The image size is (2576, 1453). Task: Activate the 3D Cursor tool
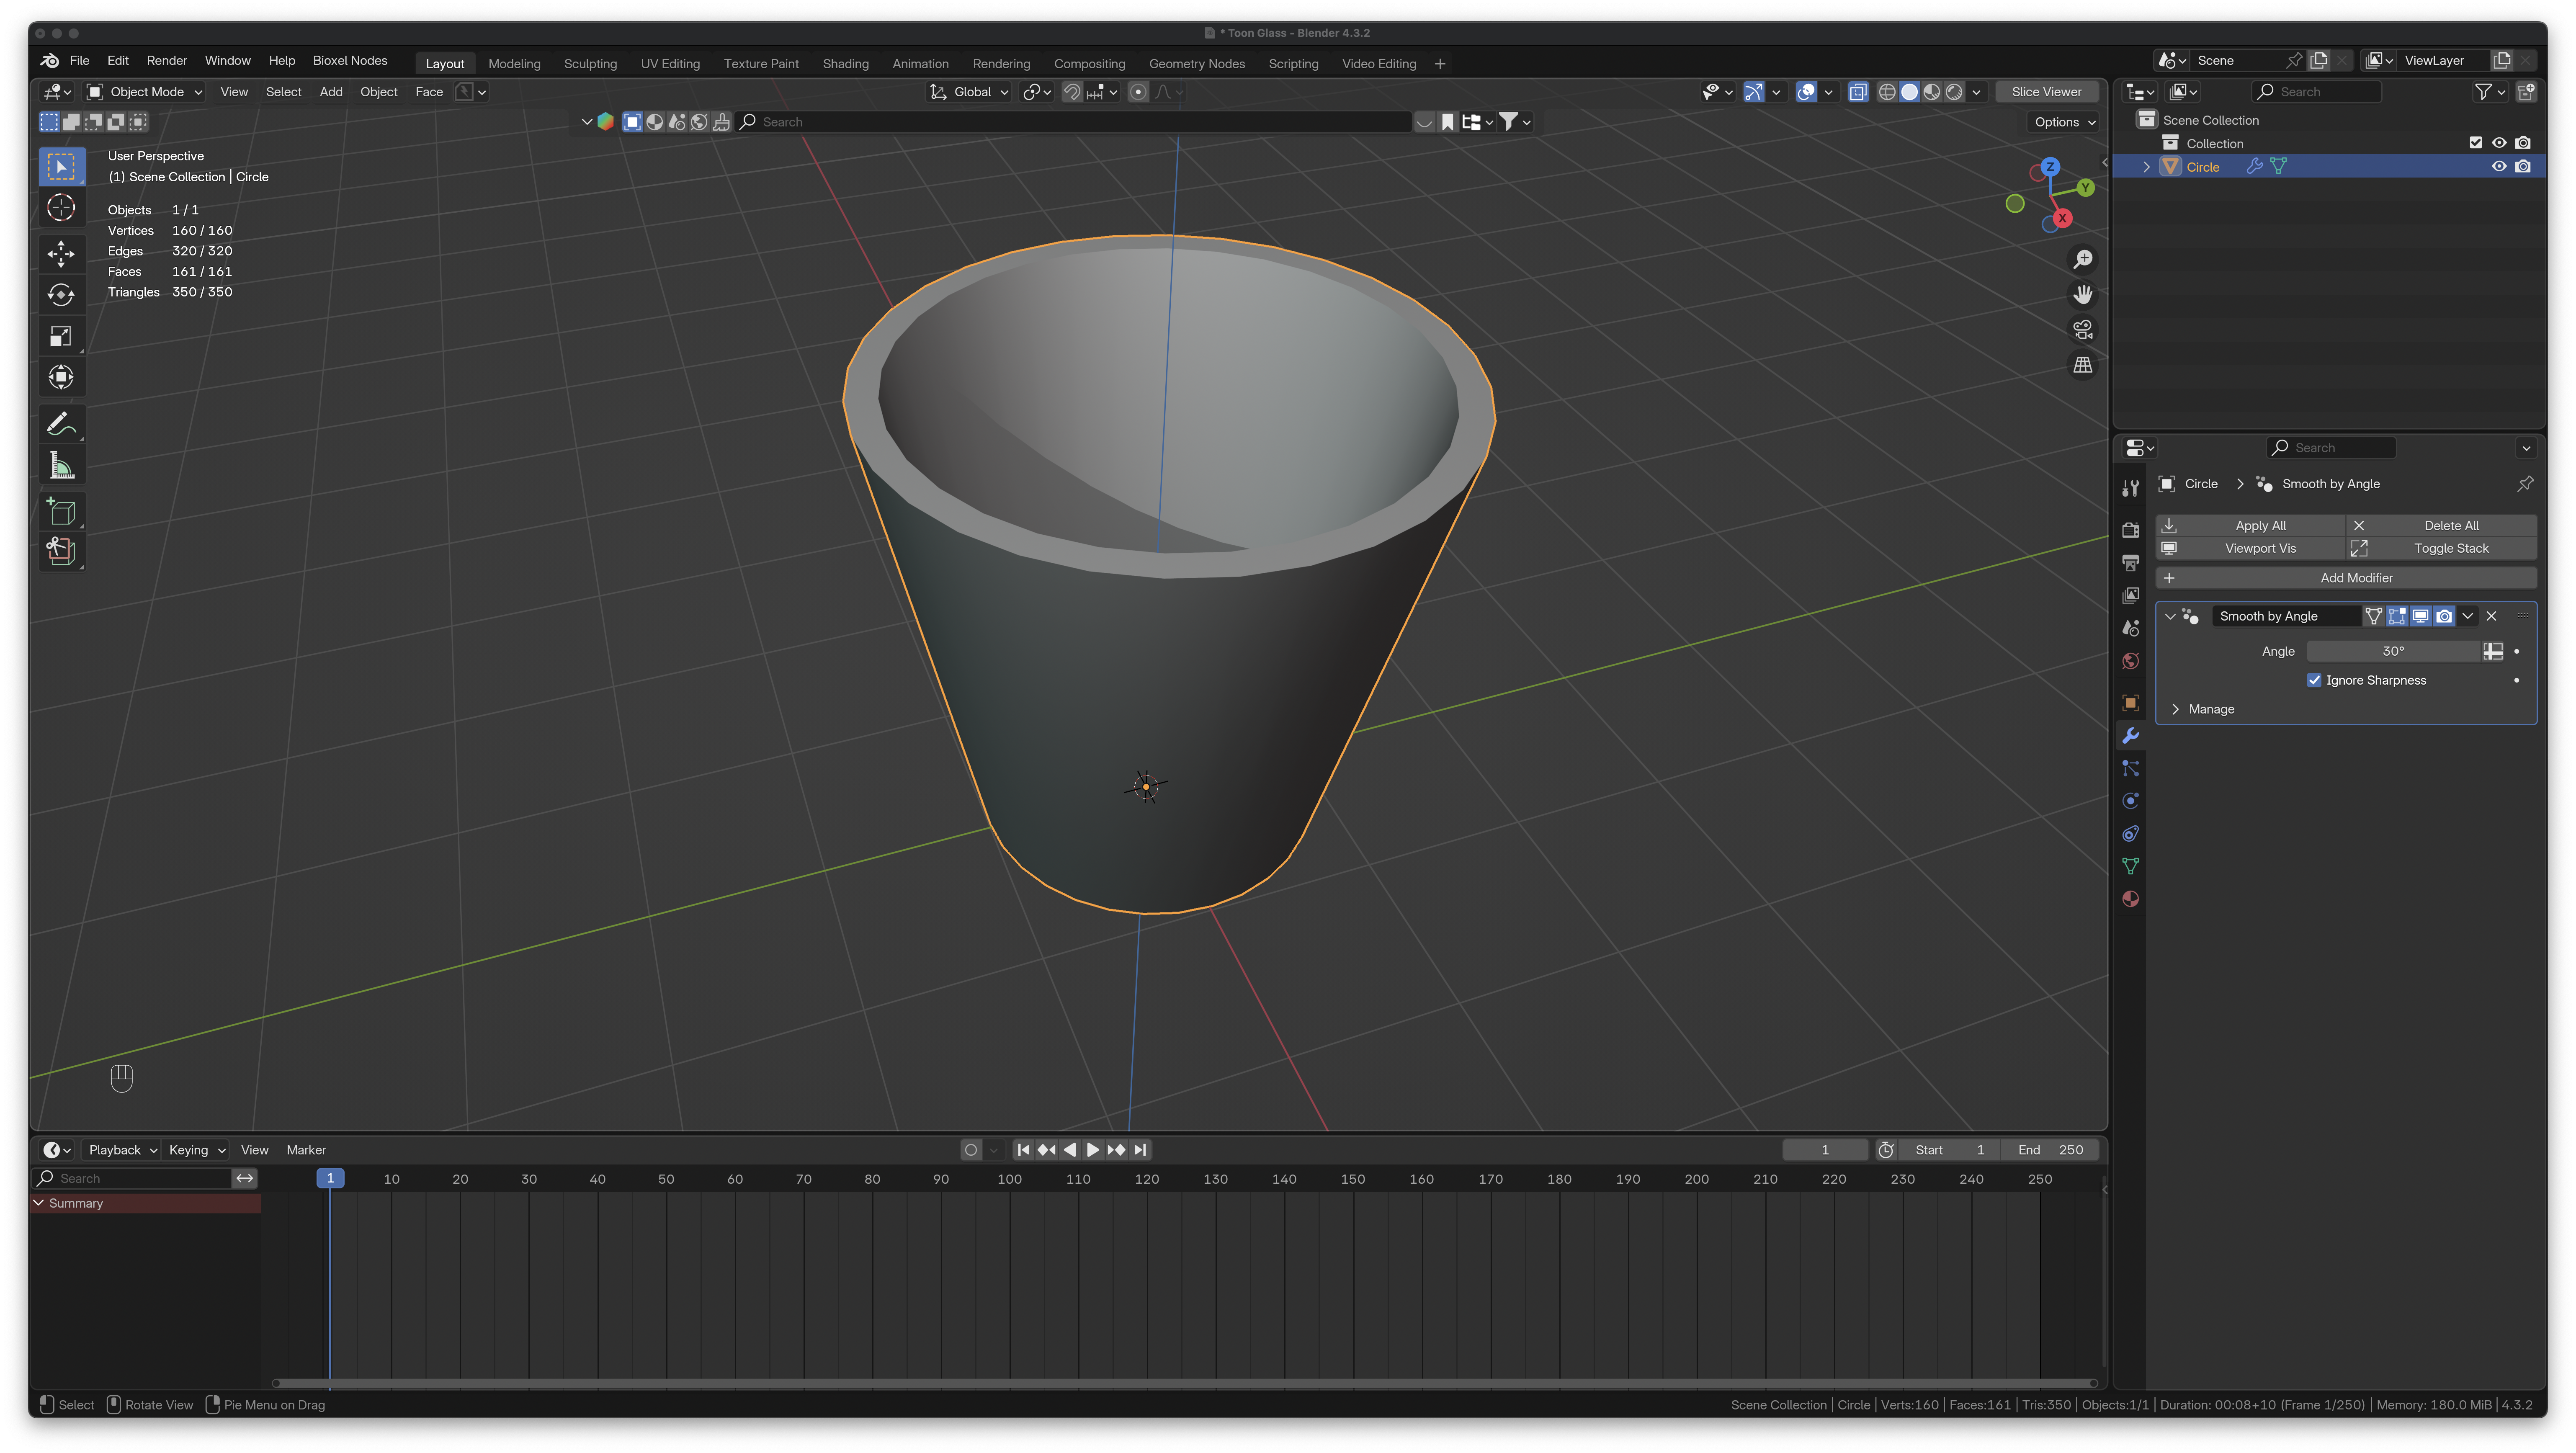point(61,208)
